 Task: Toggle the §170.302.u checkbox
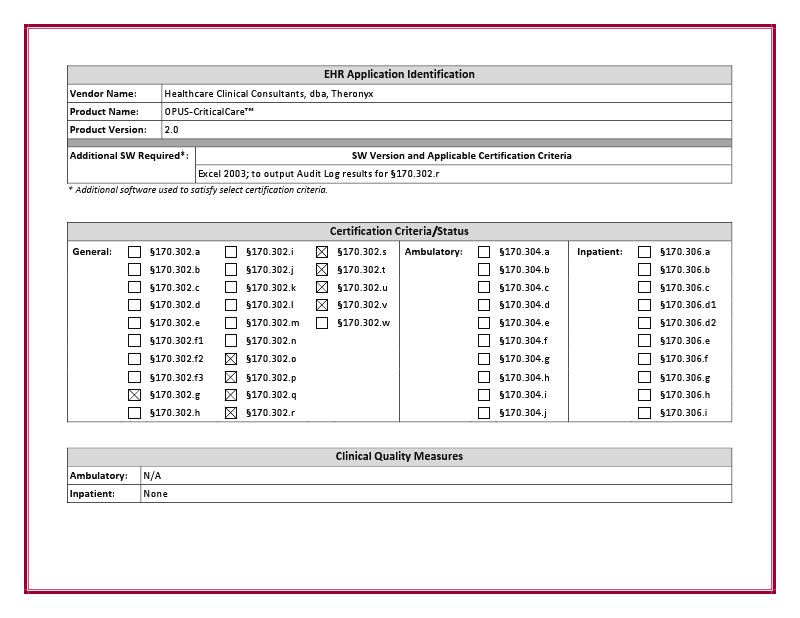pyautogui.click(x=322, y=288)
